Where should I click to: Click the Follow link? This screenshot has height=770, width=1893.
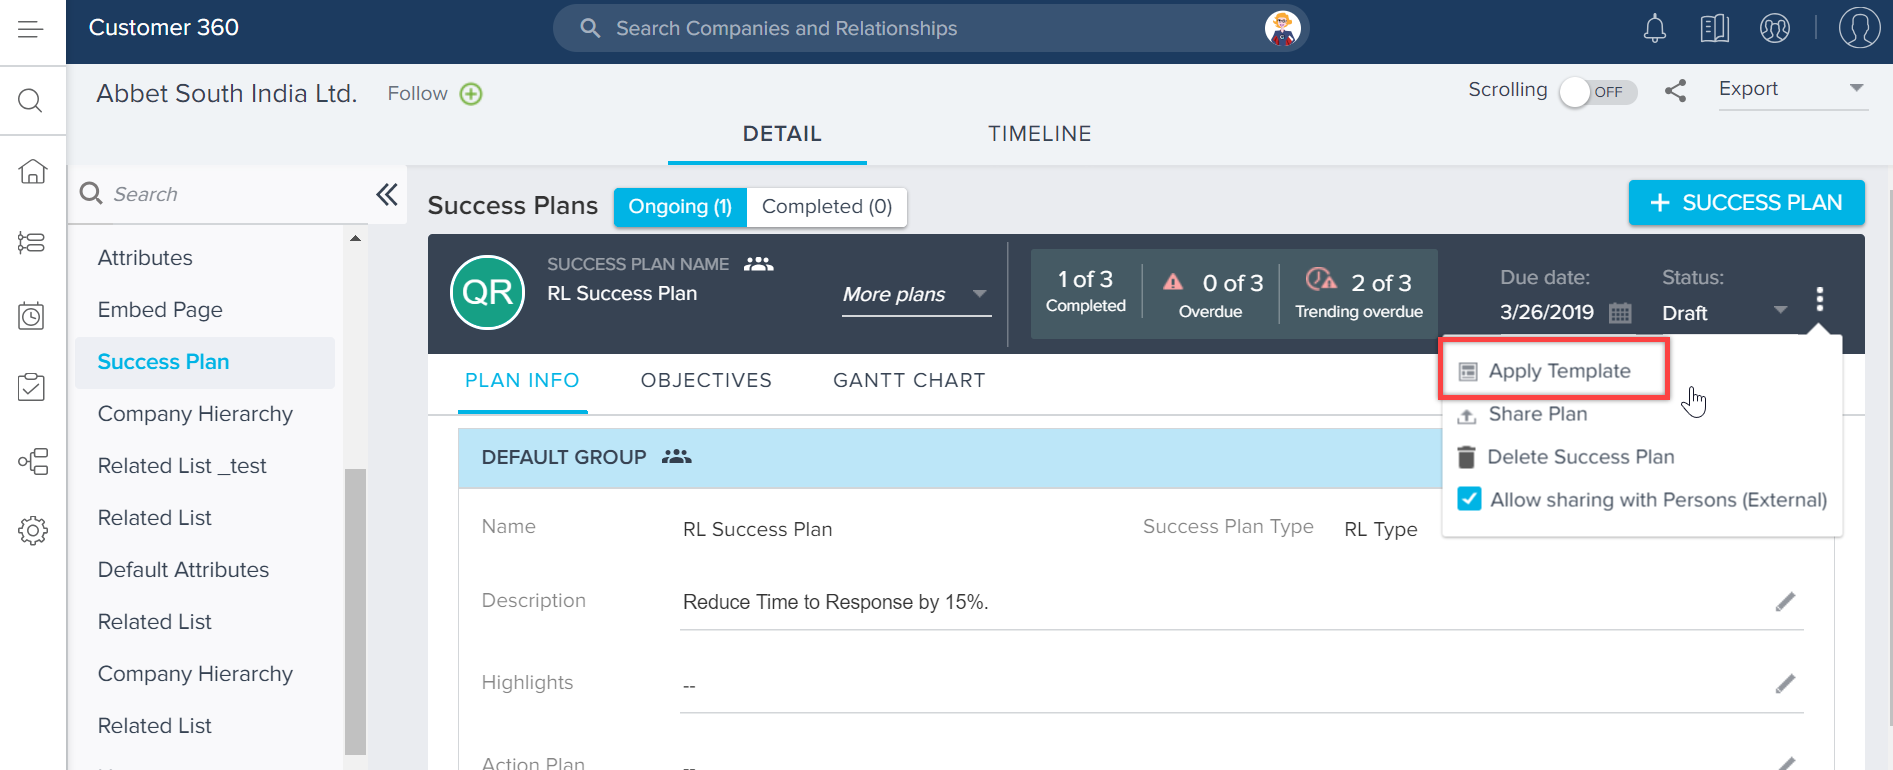pos(417,94)
